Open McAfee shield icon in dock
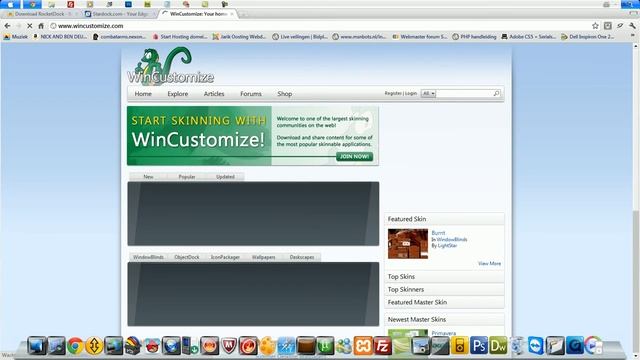Viewport: 640px width, 360px height. [x=229, y=346]
